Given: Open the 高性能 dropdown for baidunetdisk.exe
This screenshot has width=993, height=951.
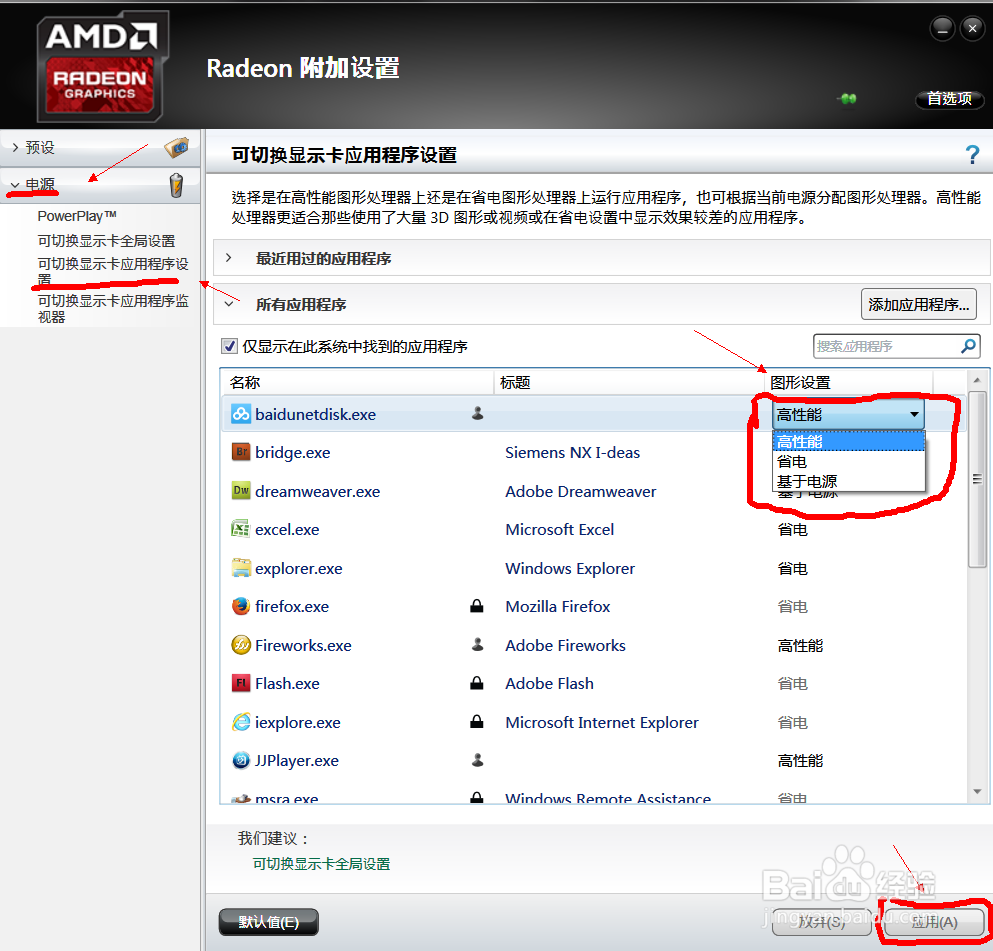Looking at the screenshot, I should coord(848,415).
